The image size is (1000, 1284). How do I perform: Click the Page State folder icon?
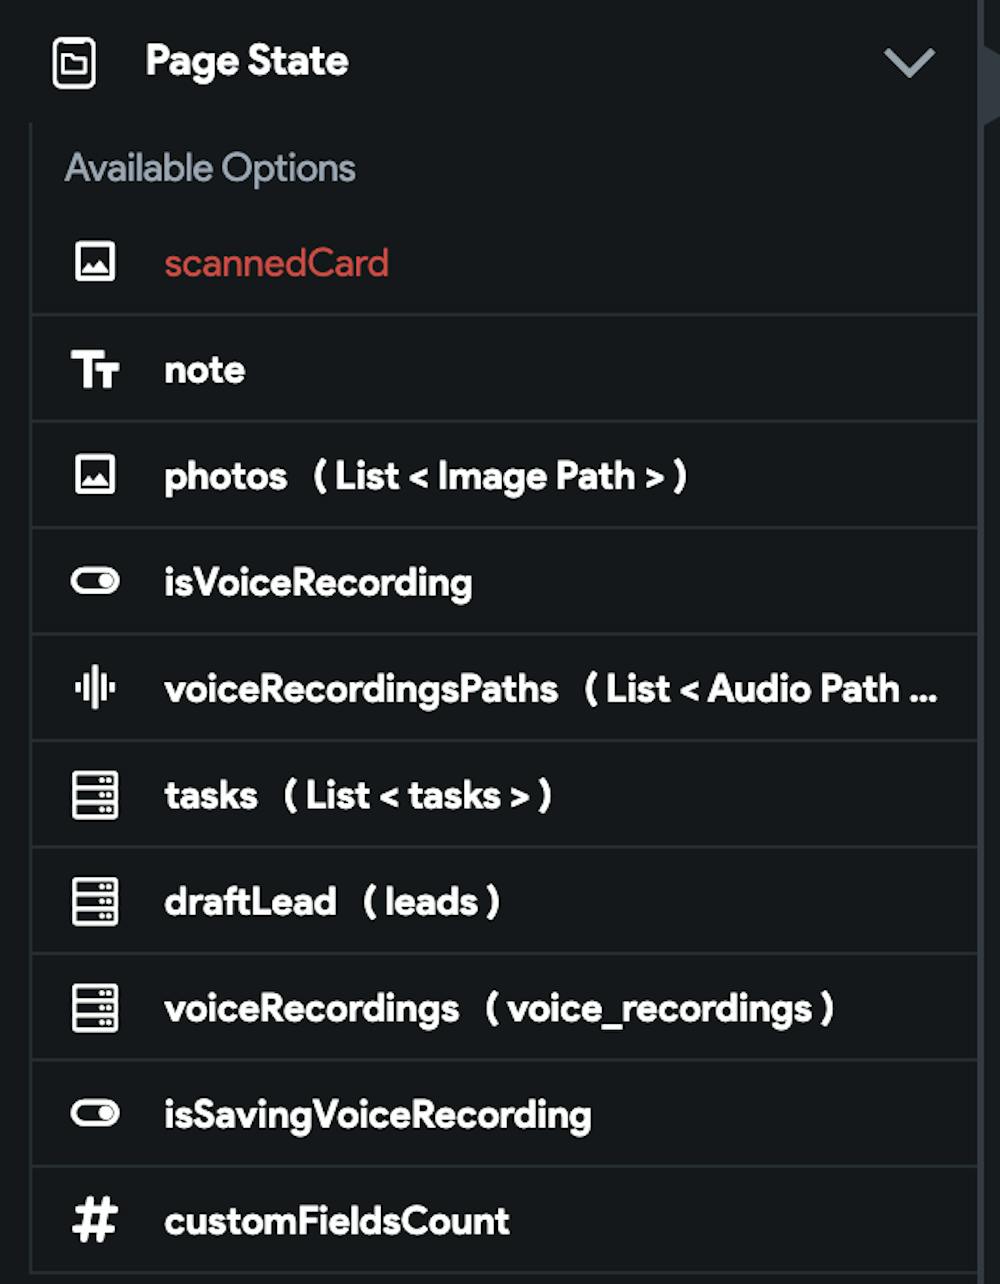tap(74, 63)
